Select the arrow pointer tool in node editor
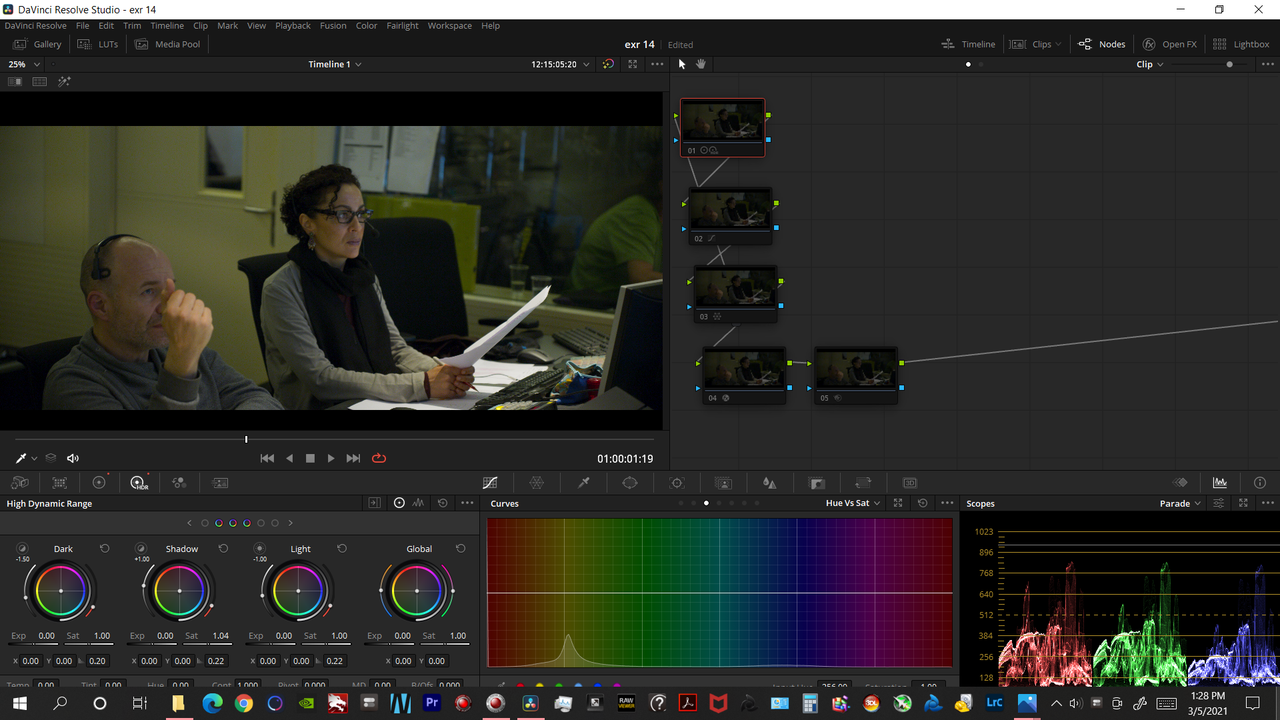Viewport: 1280px width, 720px height. pos(682,64)
